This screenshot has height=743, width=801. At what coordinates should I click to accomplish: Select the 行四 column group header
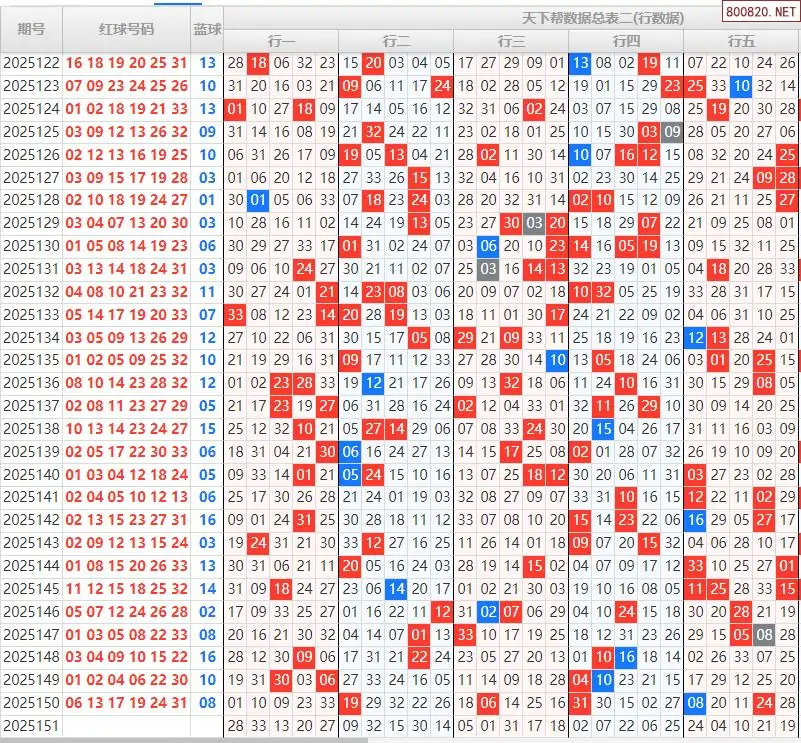point(626,40)
